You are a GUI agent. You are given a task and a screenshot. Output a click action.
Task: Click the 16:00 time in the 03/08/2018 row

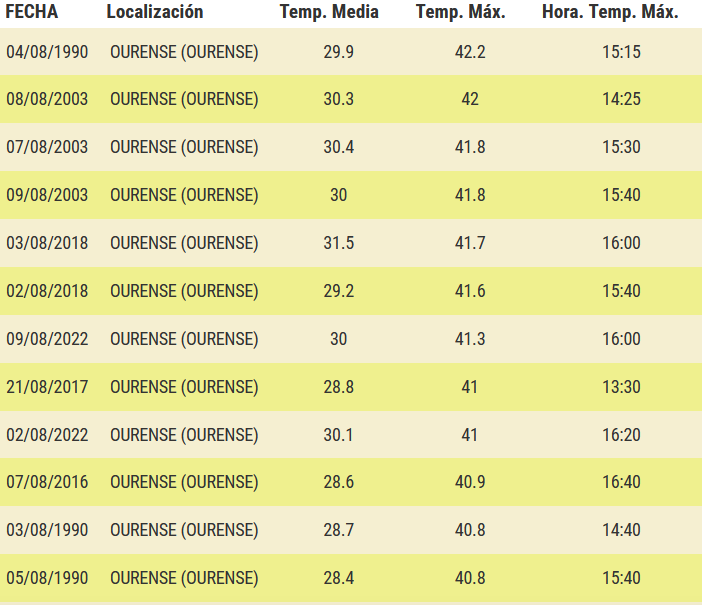[621, 243]
